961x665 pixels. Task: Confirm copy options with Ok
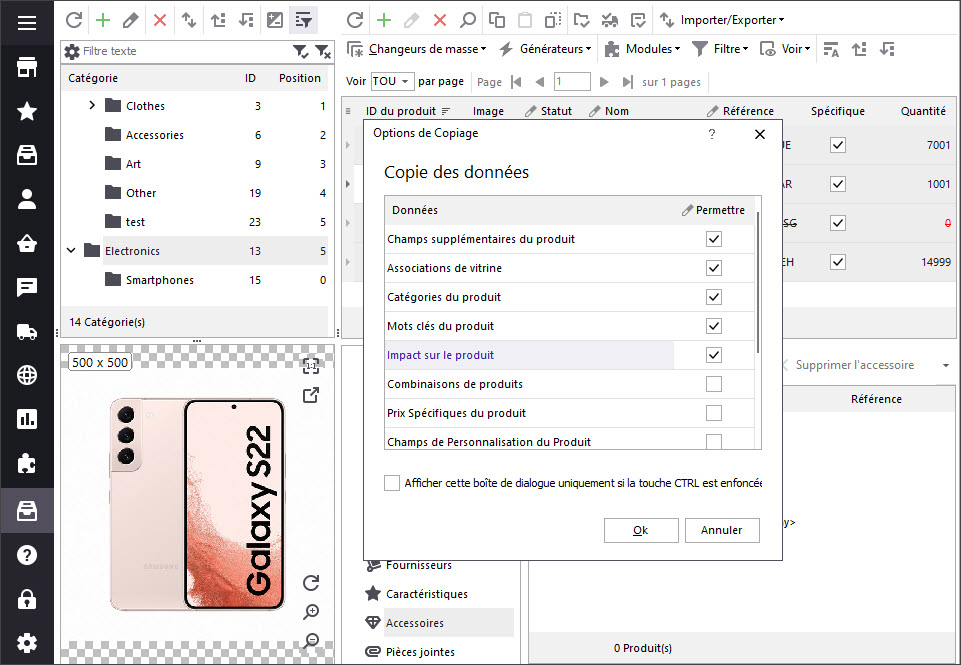coord(641,530)
